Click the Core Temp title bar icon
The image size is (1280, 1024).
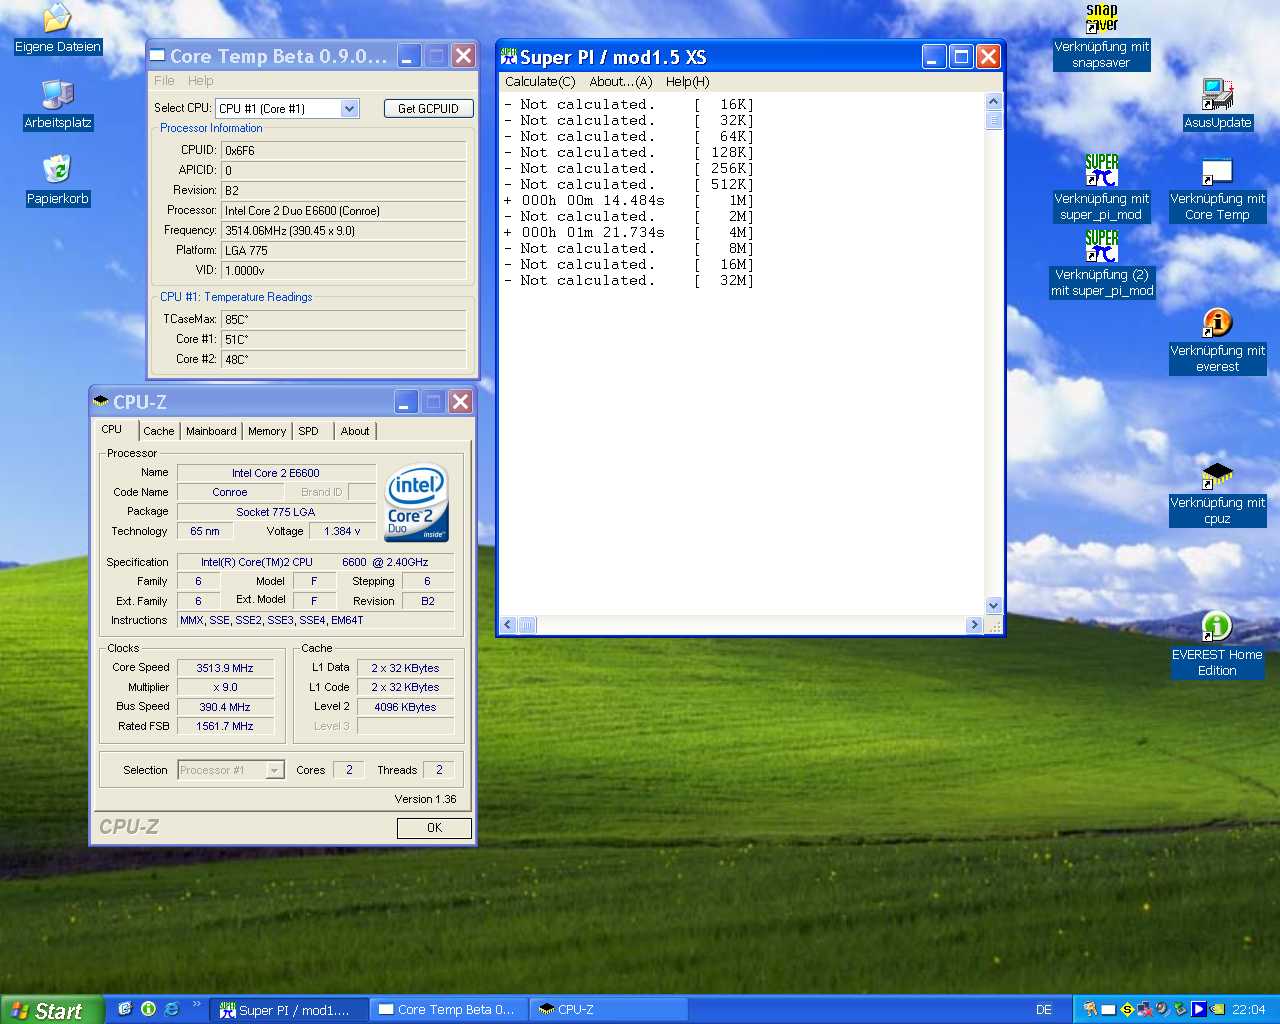tap(157, 56)
